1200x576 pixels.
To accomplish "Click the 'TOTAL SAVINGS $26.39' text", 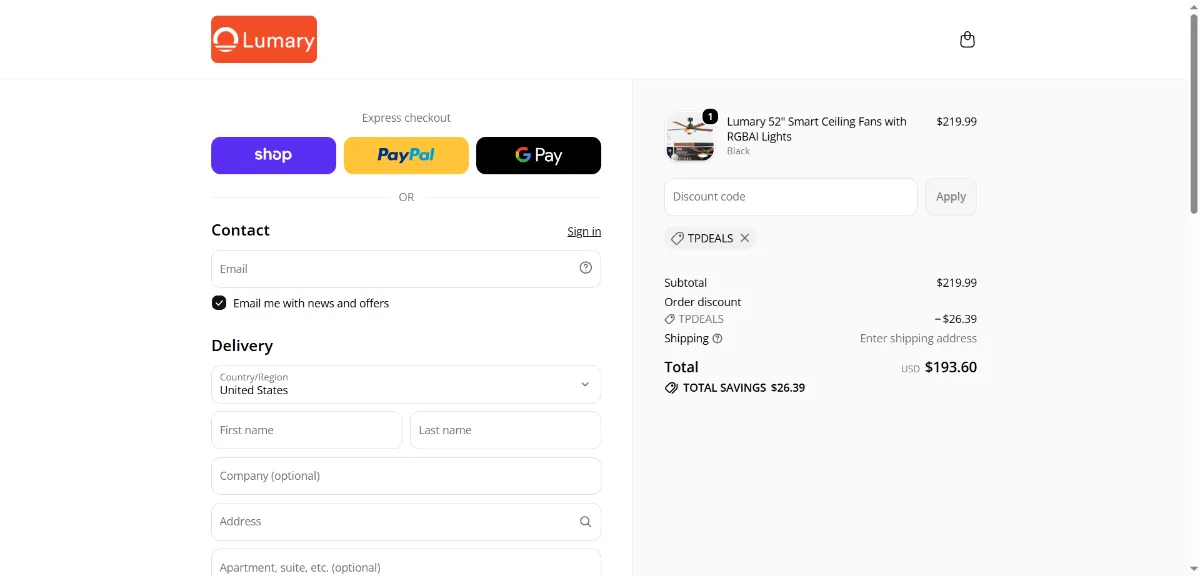I will tap(744, 388).
